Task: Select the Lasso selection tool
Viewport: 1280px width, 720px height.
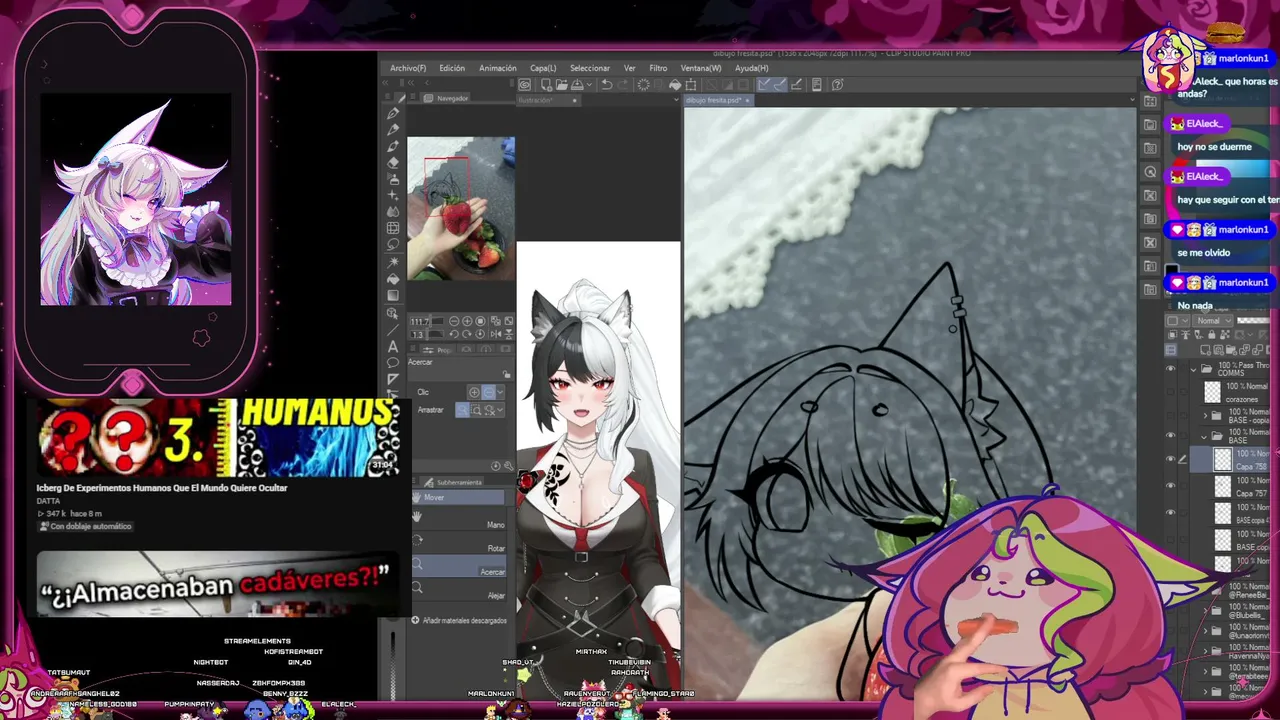Action: pos(393,244)
